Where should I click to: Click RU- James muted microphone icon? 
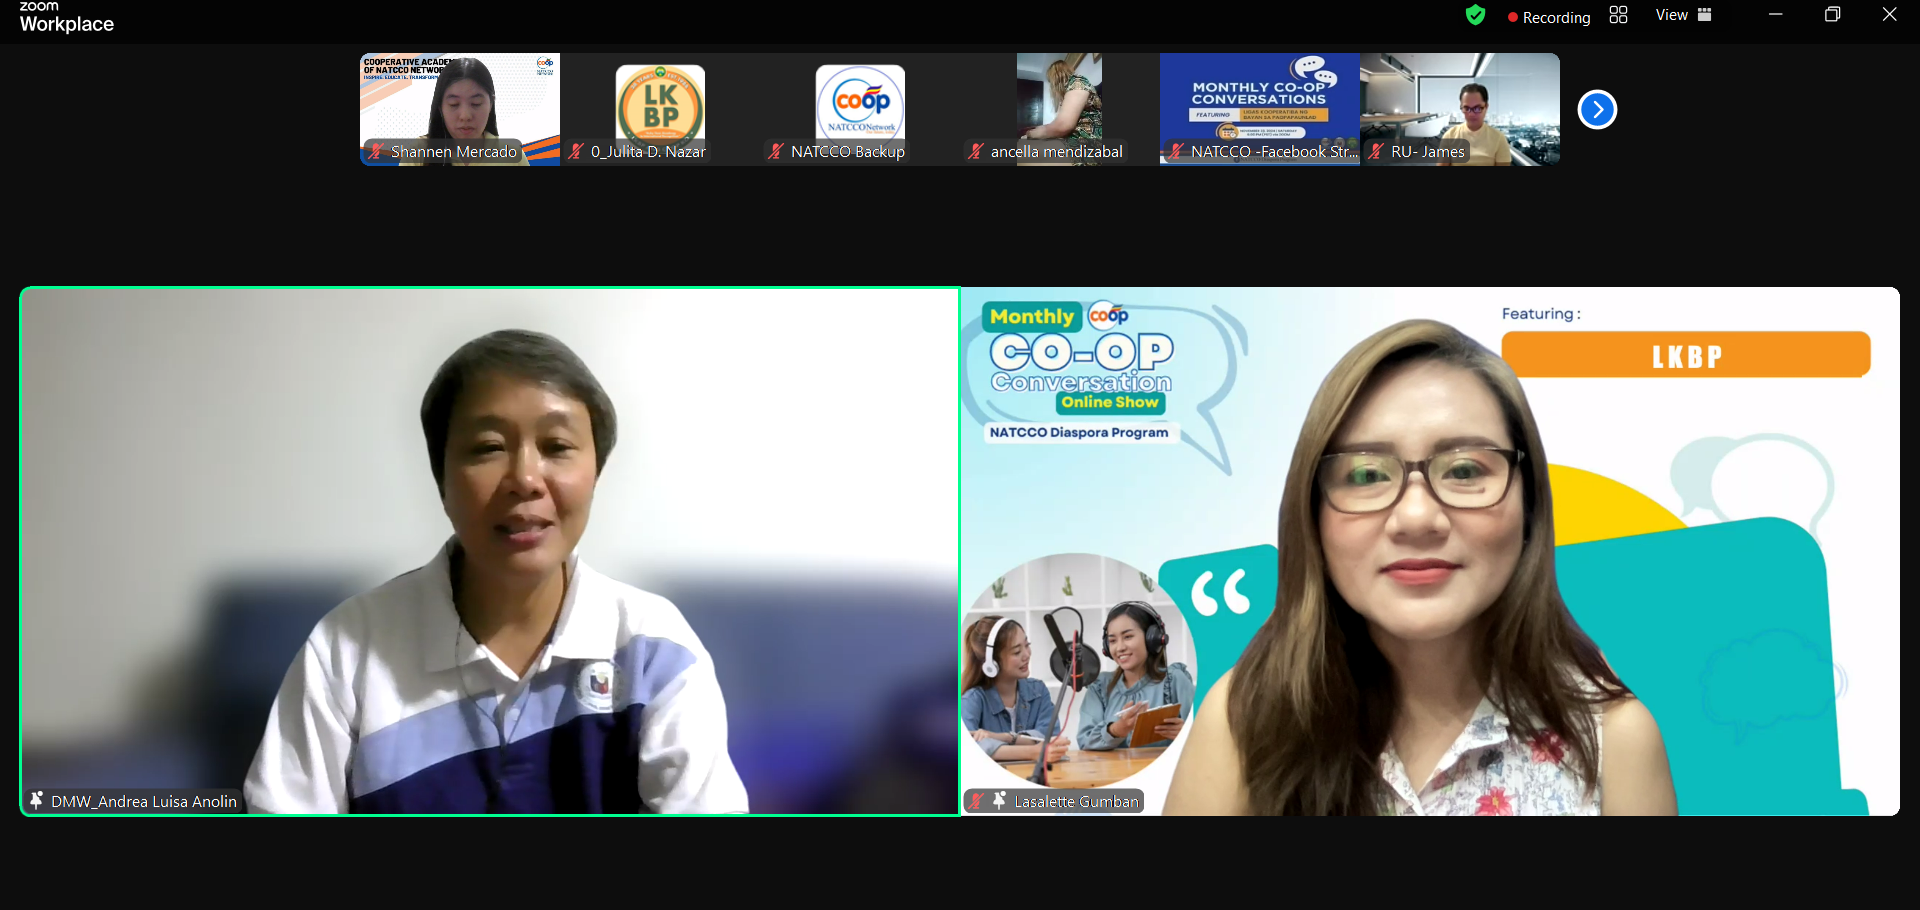pos(1376,152)
